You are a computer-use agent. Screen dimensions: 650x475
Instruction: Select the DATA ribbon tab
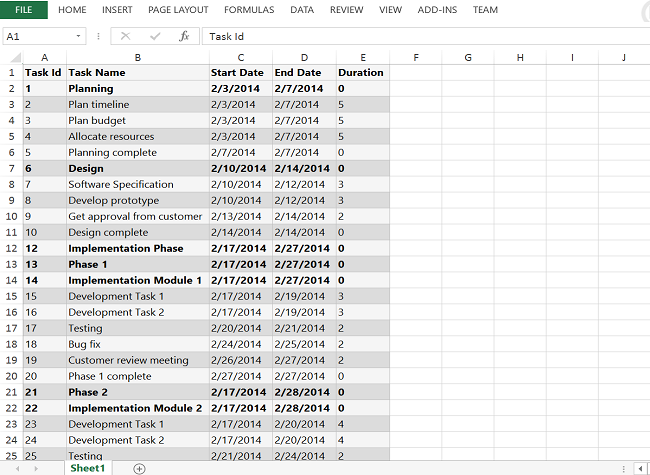[x=302, y=10]
